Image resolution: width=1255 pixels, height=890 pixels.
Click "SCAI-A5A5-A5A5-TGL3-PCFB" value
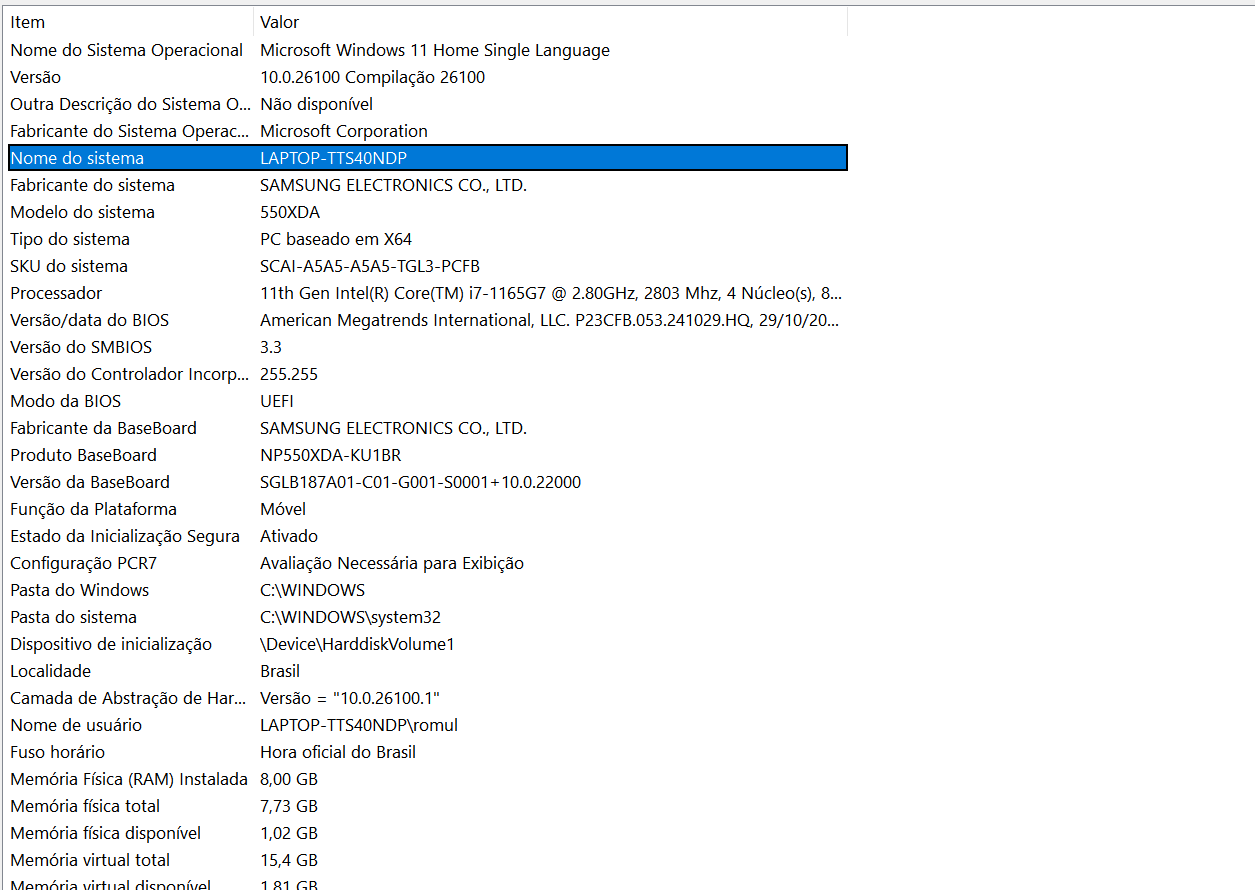[370, 266]
